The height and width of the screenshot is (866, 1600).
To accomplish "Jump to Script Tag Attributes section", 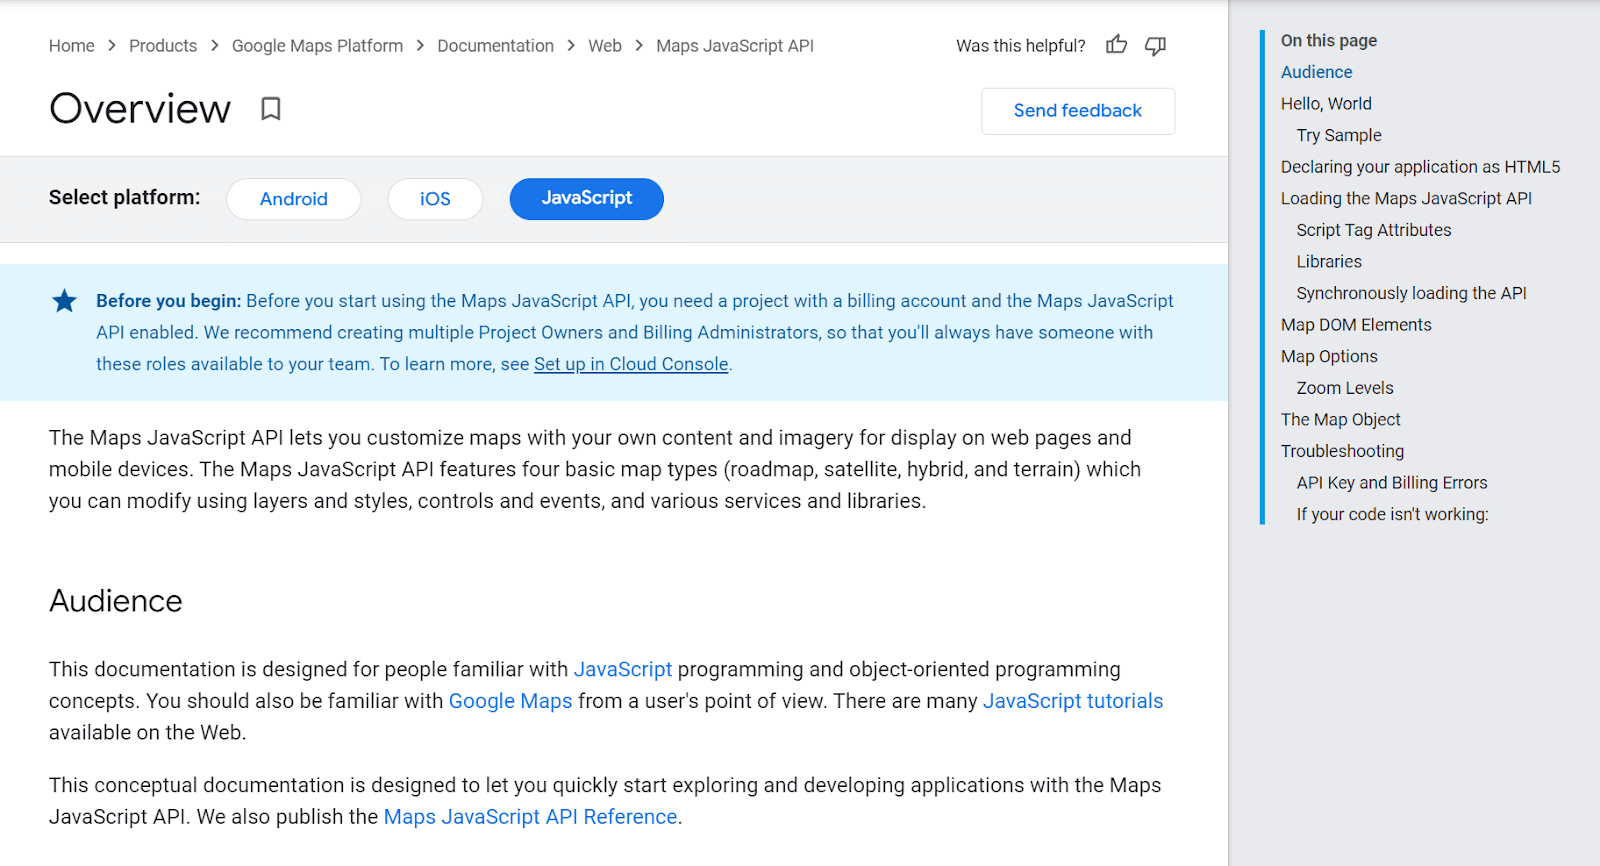I will pyautogui.click(x=1374, y=230).
